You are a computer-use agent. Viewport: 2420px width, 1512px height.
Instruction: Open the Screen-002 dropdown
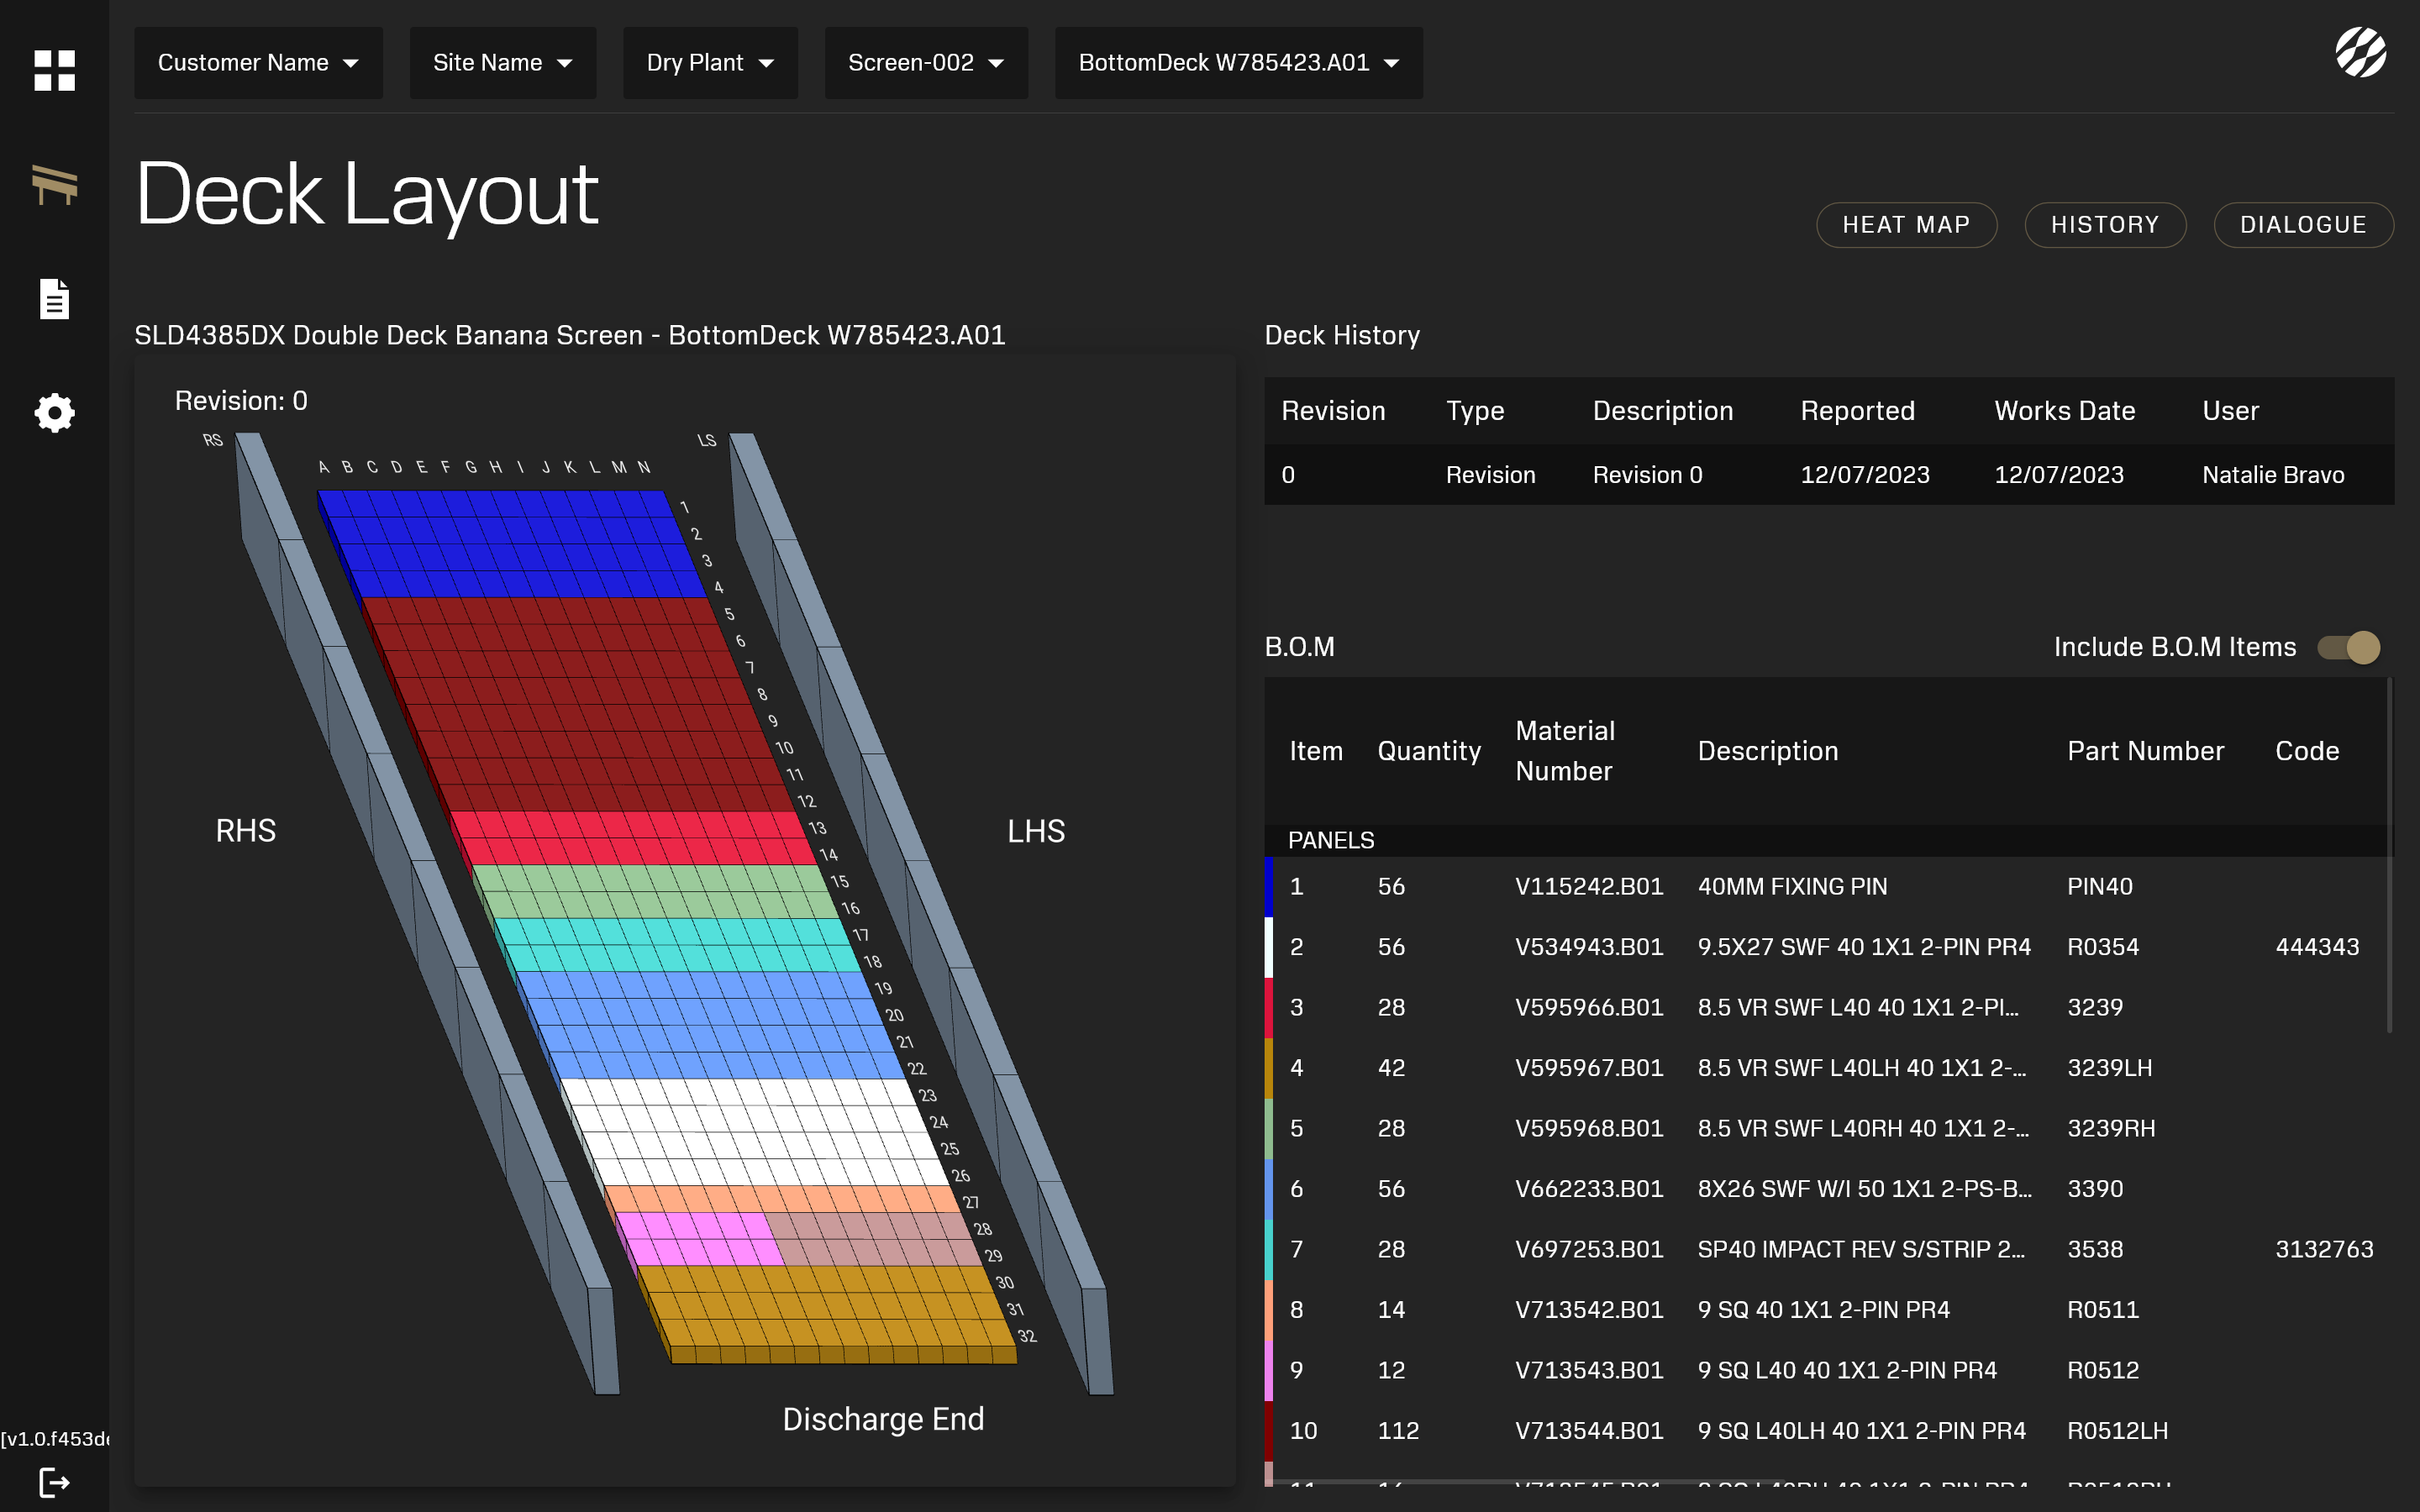coord(925,63)
